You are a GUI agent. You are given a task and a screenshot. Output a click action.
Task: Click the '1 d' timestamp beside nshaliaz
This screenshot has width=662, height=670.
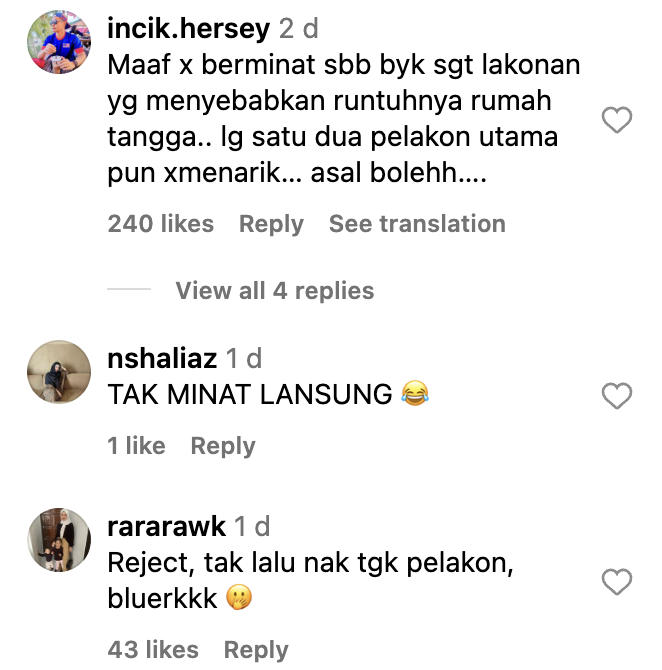(x=244, y=359)
